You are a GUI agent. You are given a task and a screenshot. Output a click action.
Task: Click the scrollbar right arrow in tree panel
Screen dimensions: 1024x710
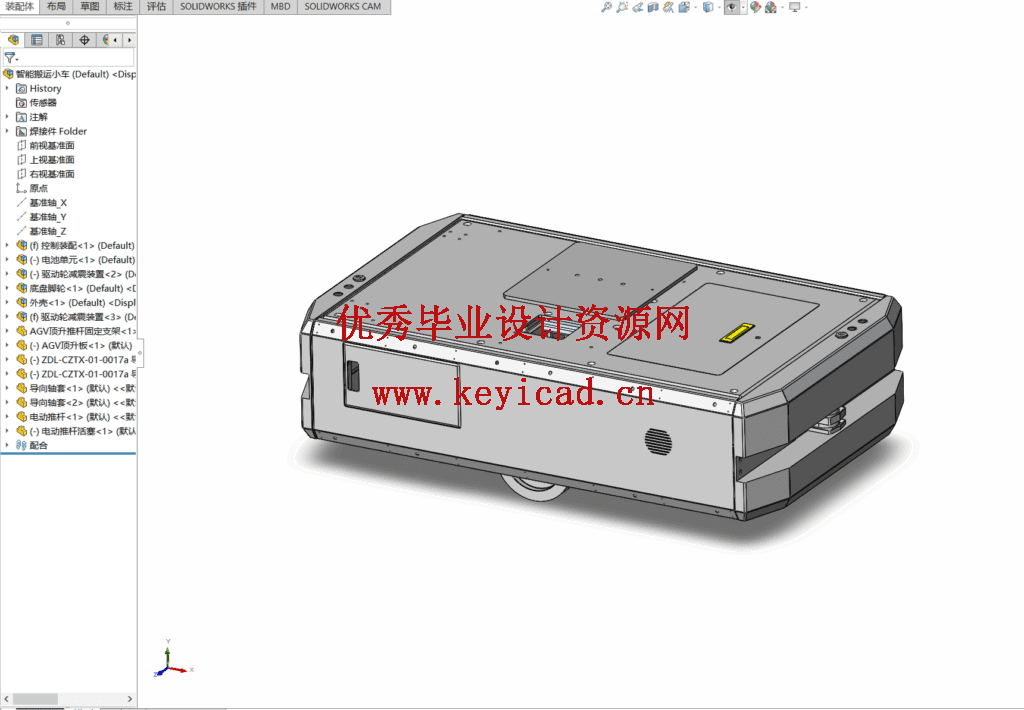point(129,699)
